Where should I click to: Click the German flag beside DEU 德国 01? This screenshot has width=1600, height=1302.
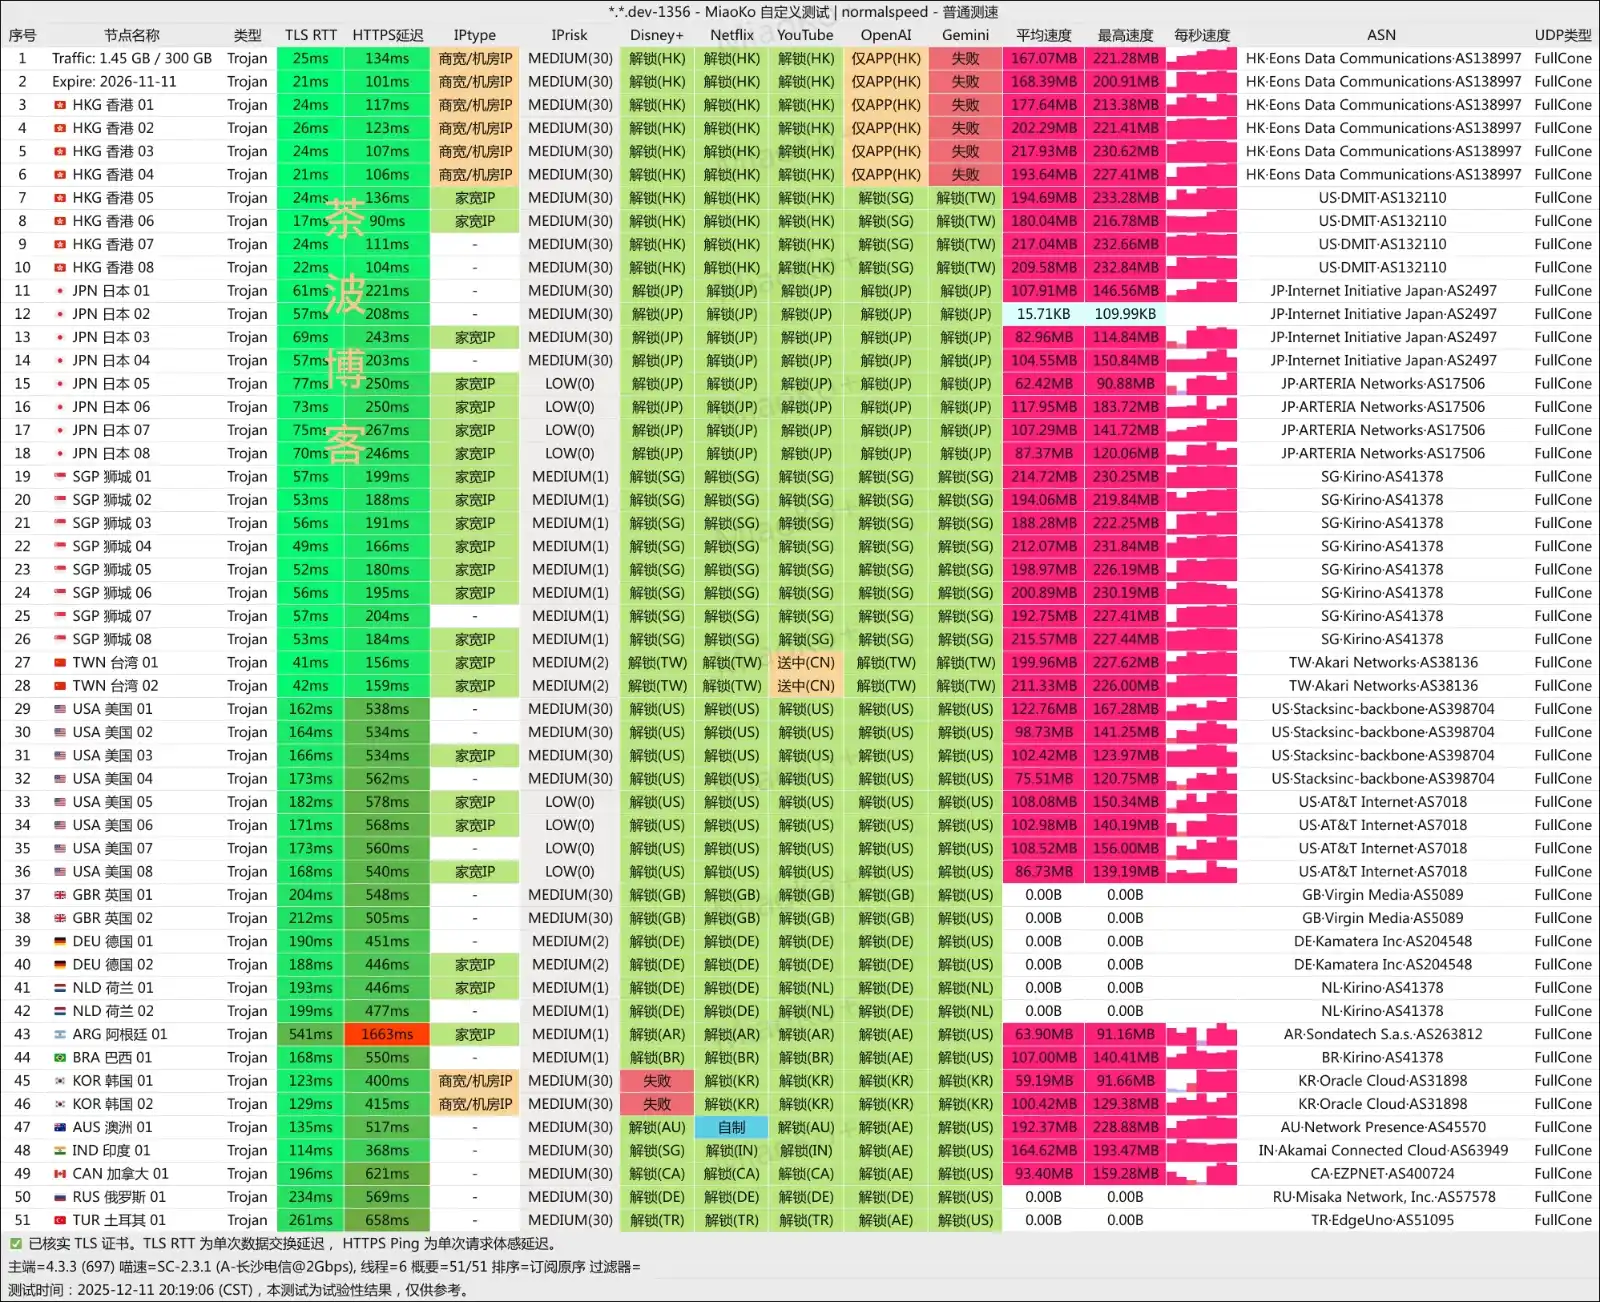(60, 942)
